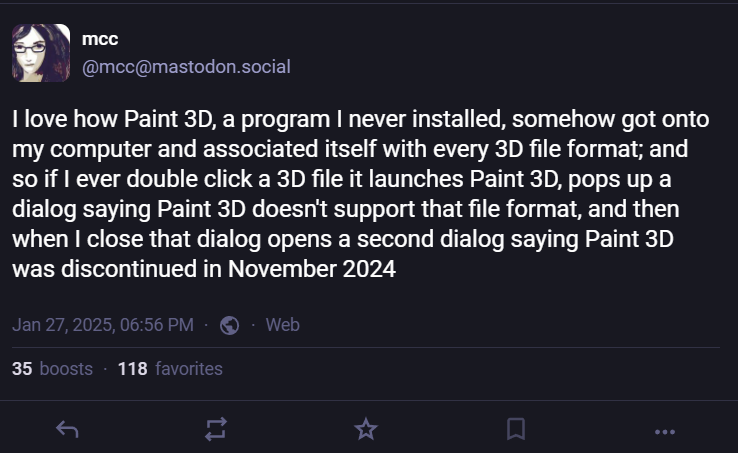The image size is (738, 453).
Task: View the list of 118 favorites
Action: click(170, 369)
